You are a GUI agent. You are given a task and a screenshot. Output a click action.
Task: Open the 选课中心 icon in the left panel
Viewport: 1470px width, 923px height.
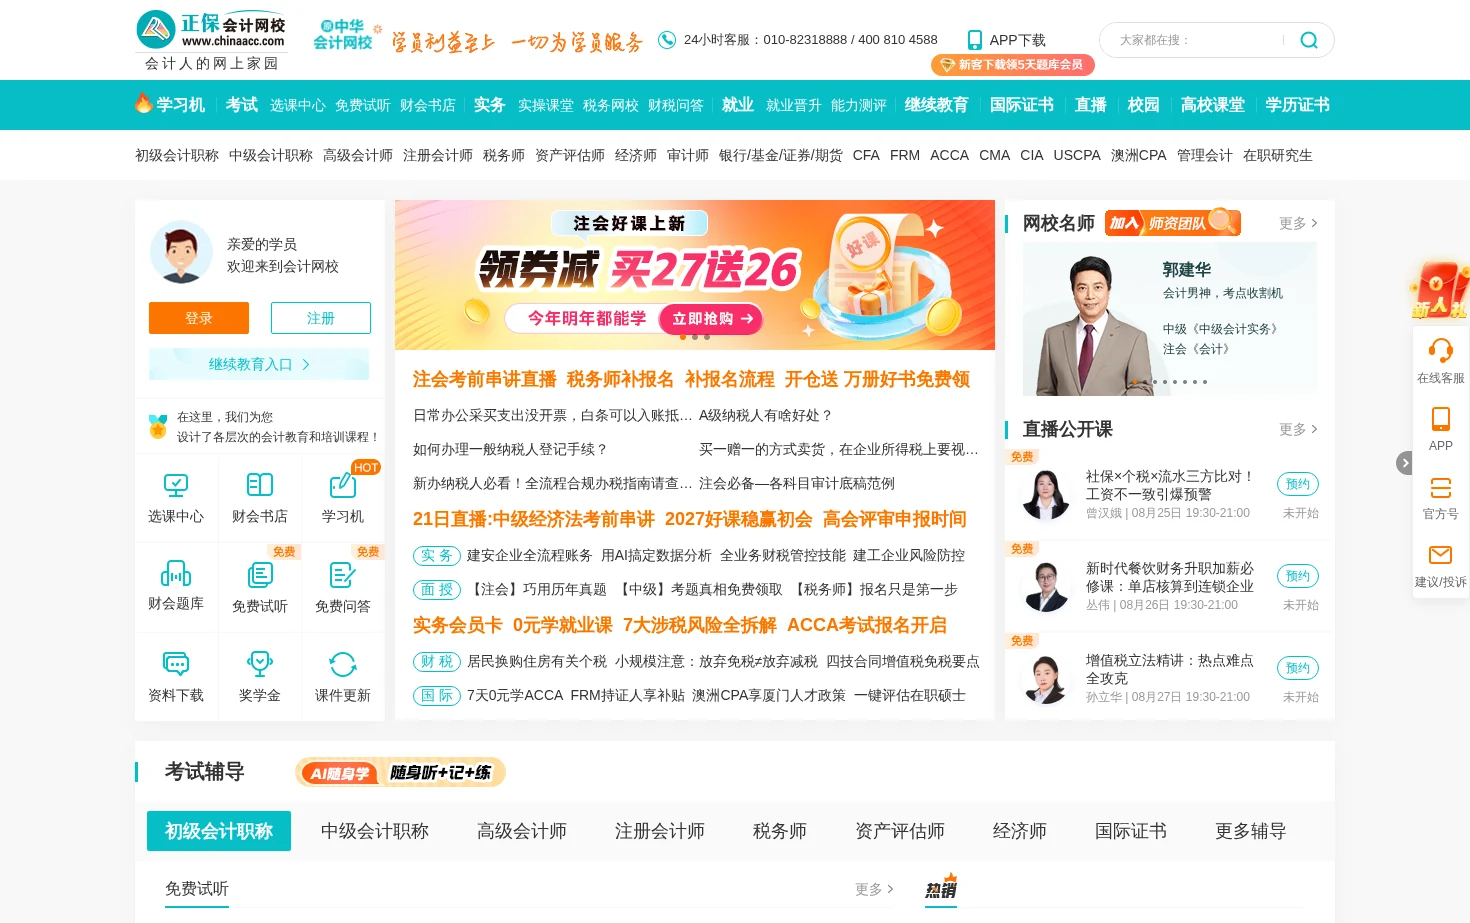tap(176, 486)
